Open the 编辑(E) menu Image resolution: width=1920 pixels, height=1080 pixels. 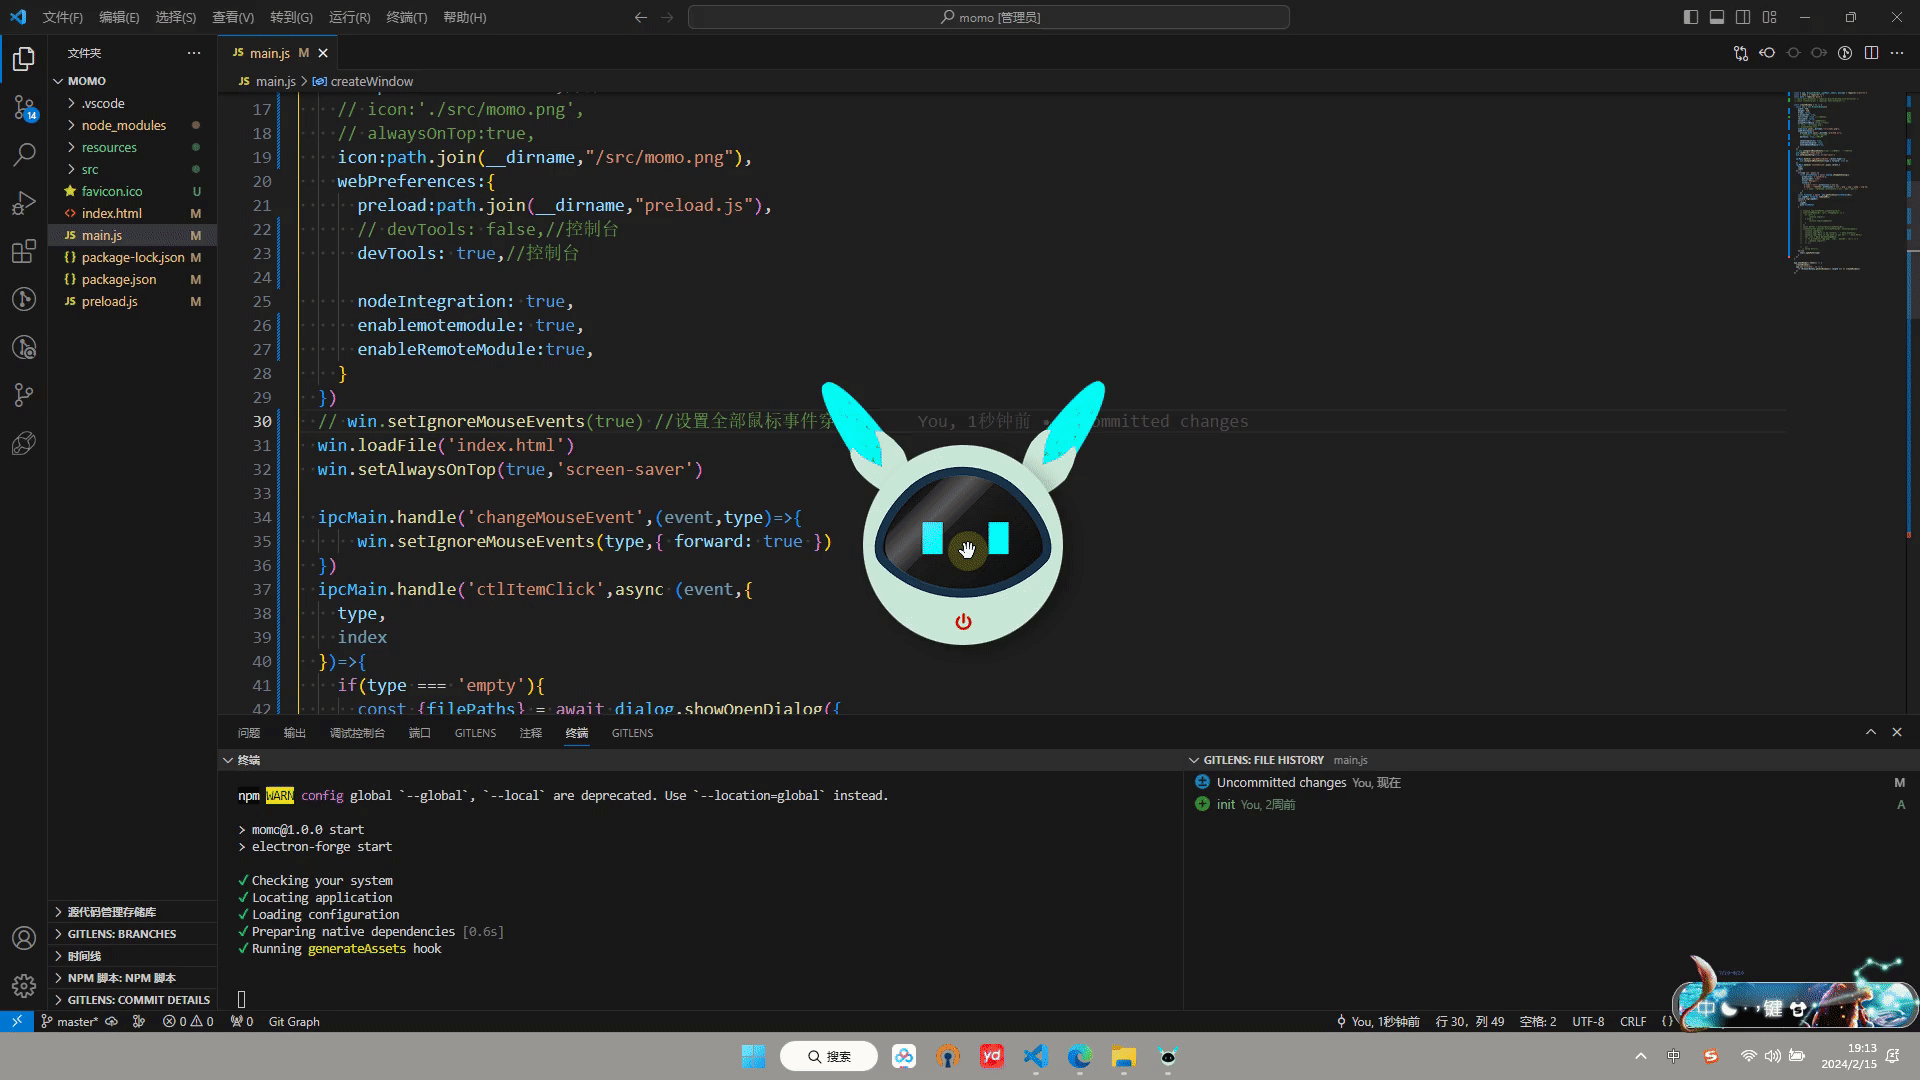point(119,17)
